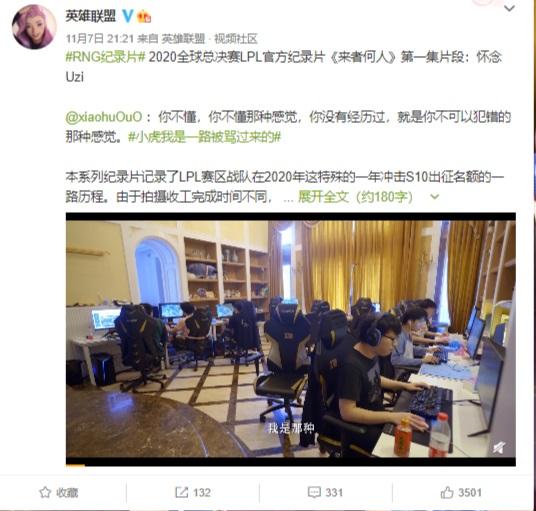Expand full text 展开全文 link

pyautogui.click(x=323, y=197)
